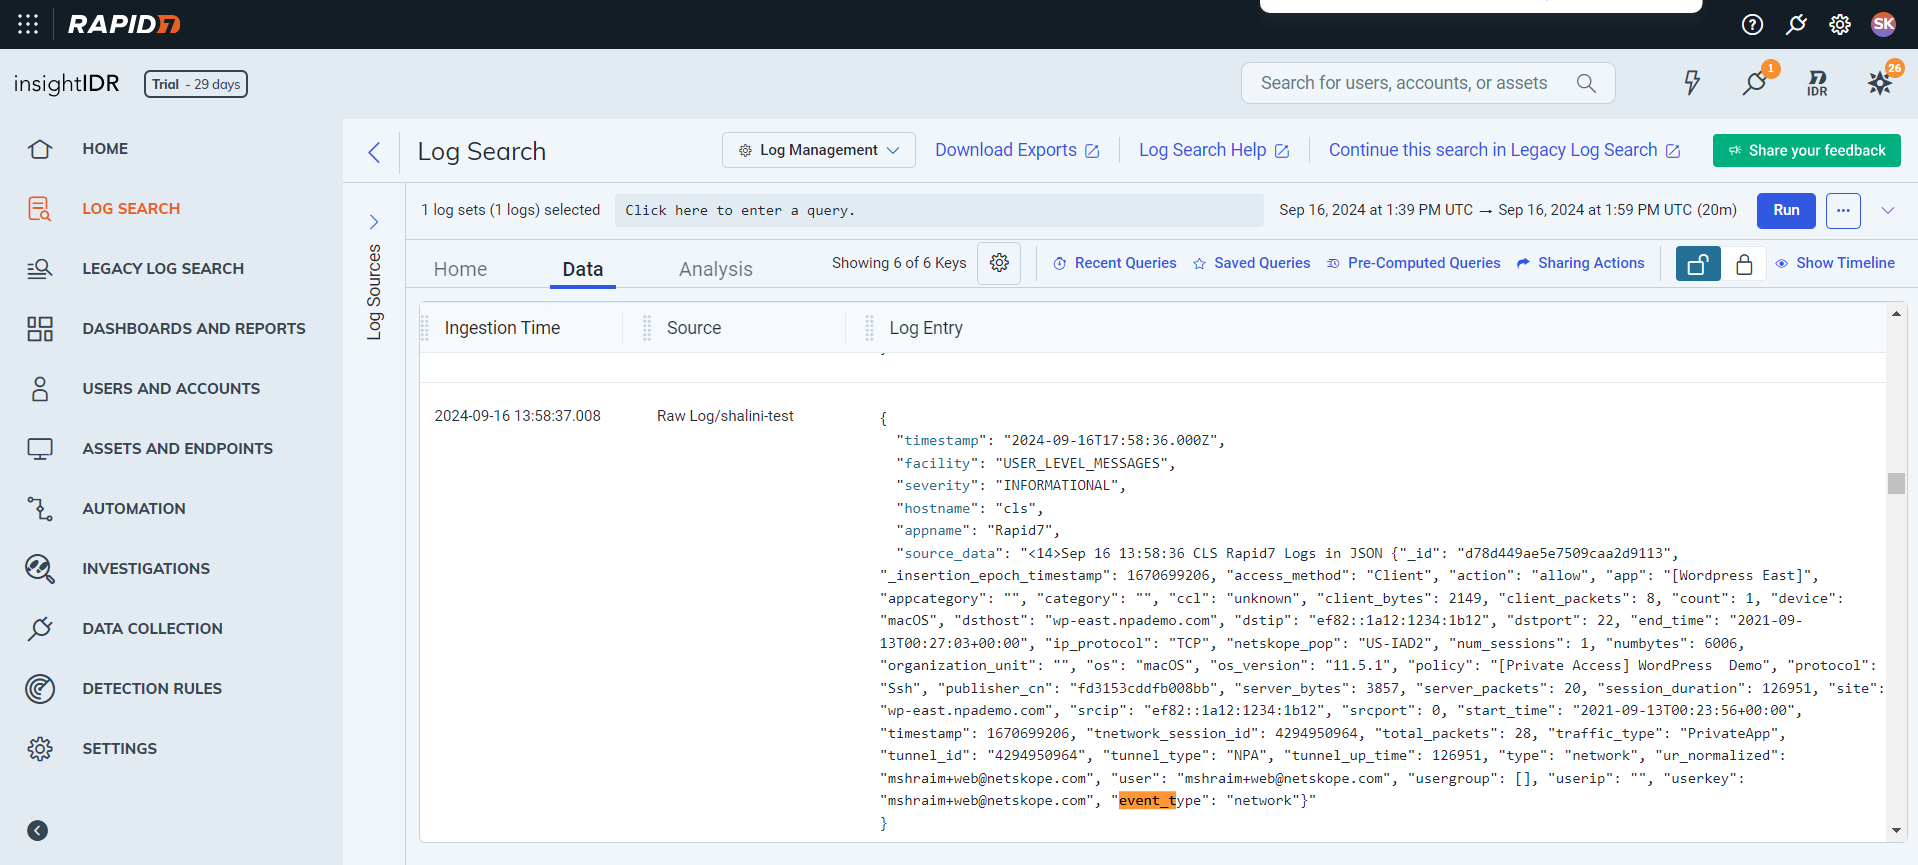This screenshot has width=1918, height=865.
Task: Open Saved Queries
Action: pyautogui.click(x=1251, y=263)
